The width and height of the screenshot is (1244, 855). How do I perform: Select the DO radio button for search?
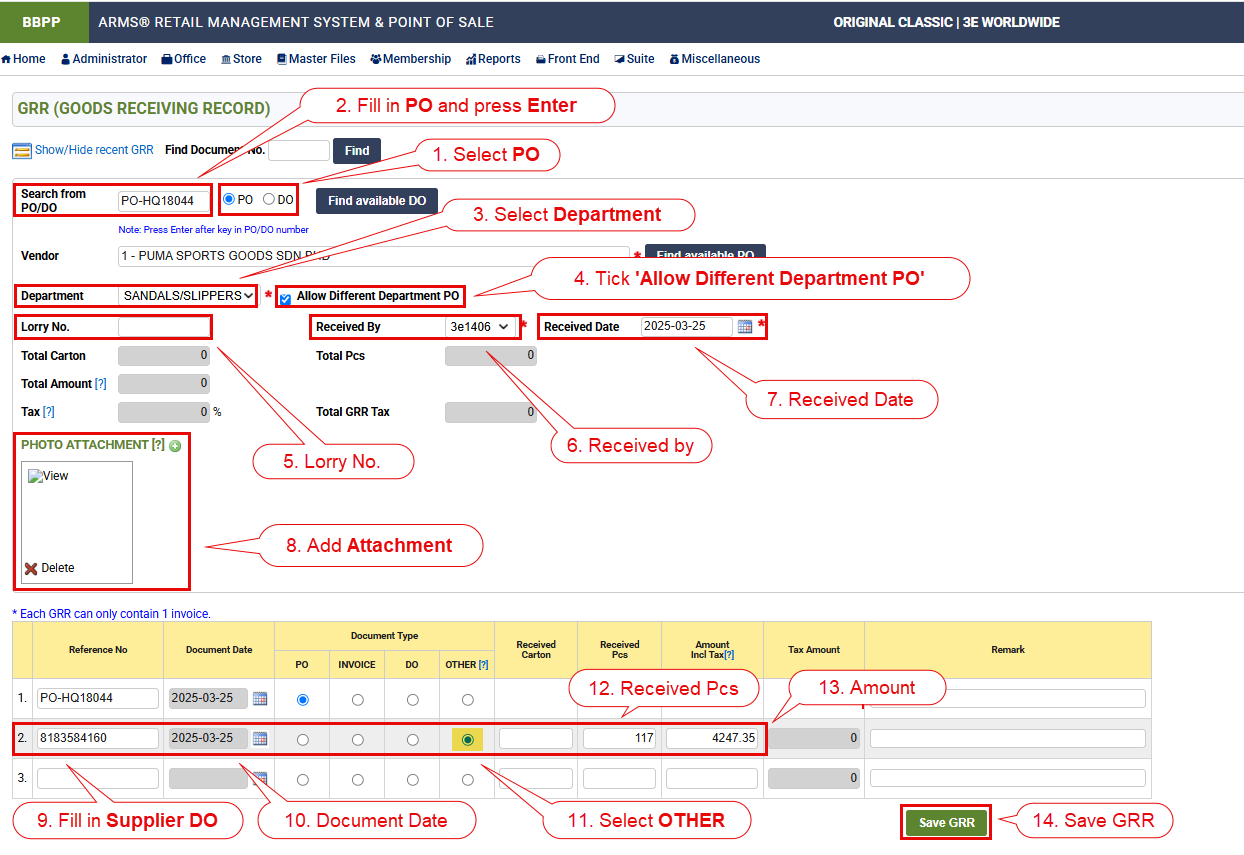pyautogui.click(x=268, y=200)
